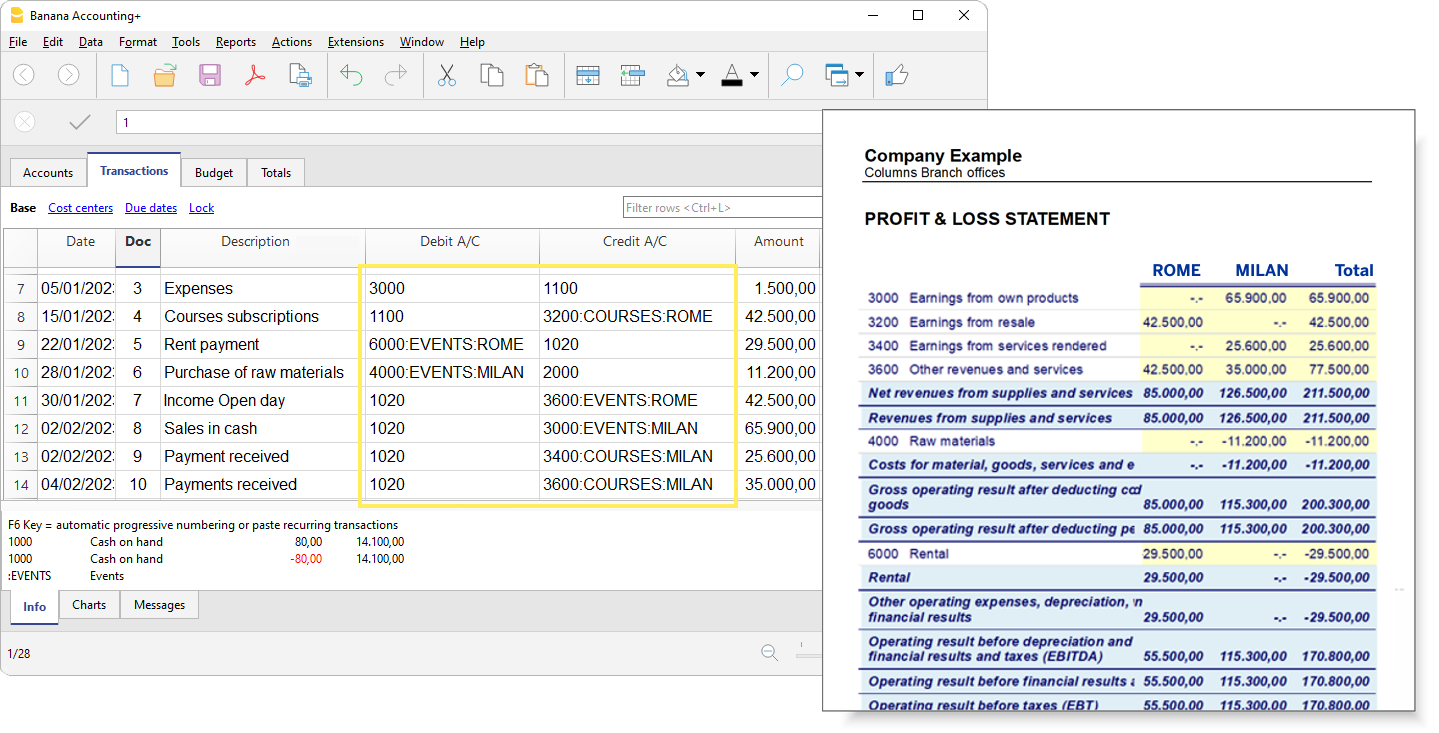The height and width of the screenshot is (733, 1439).
Task: Expand the fill color dropdown arrow
Action: click(x=700, y=75)
